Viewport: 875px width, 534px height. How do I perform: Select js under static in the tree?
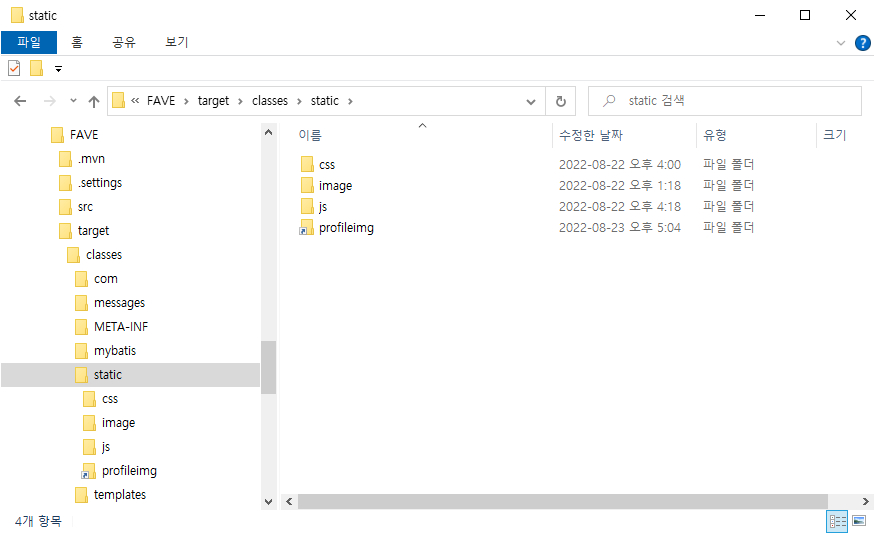[x=105, y=447]
